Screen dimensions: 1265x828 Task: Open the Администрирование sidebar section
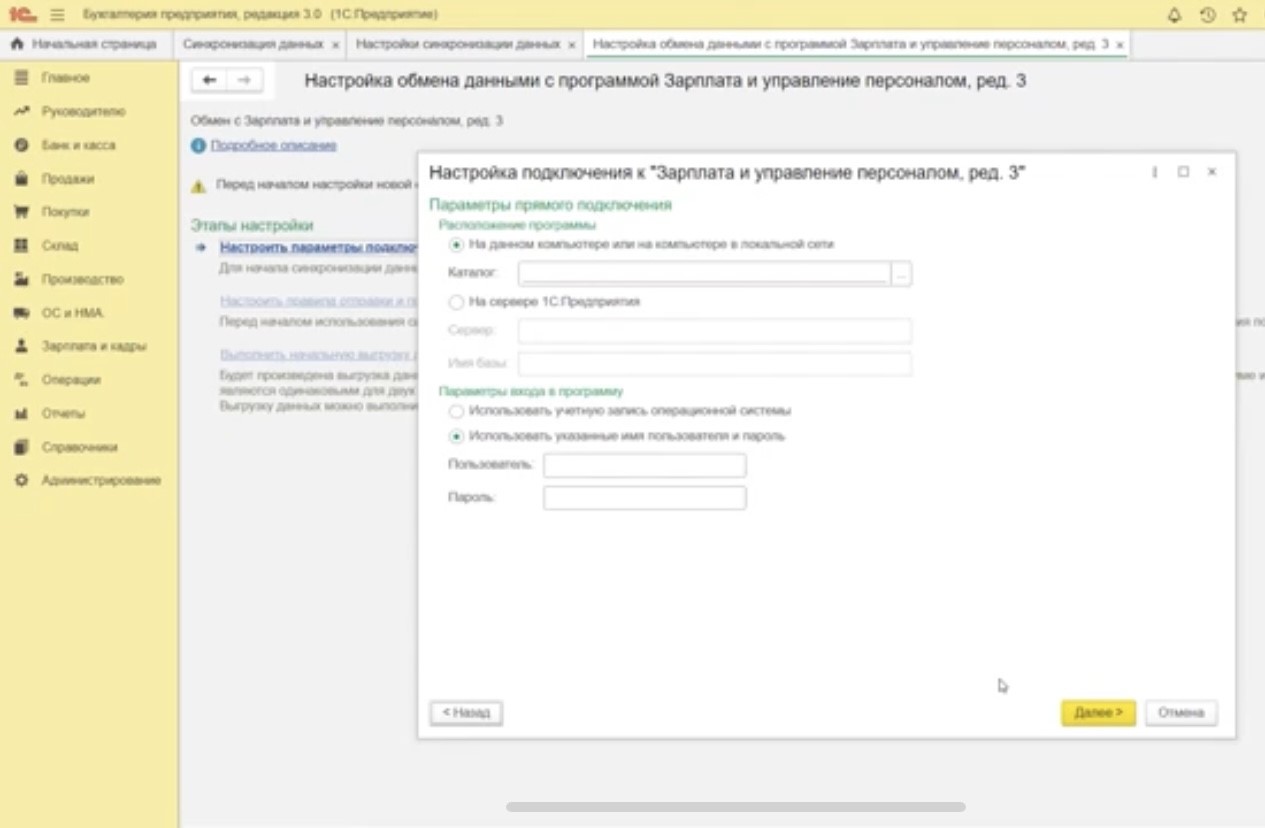[x=100, y=480]
